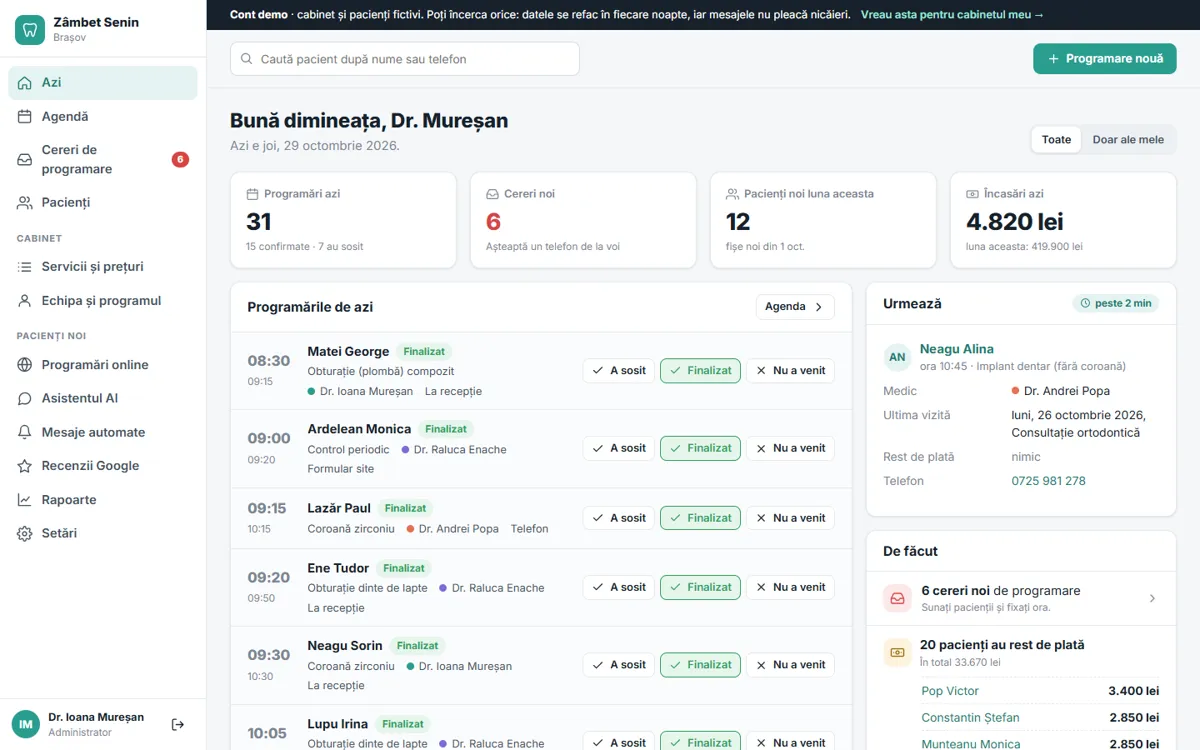Go to Cereri de programare
The image size is (1200, 750).
tap(103, 159)
